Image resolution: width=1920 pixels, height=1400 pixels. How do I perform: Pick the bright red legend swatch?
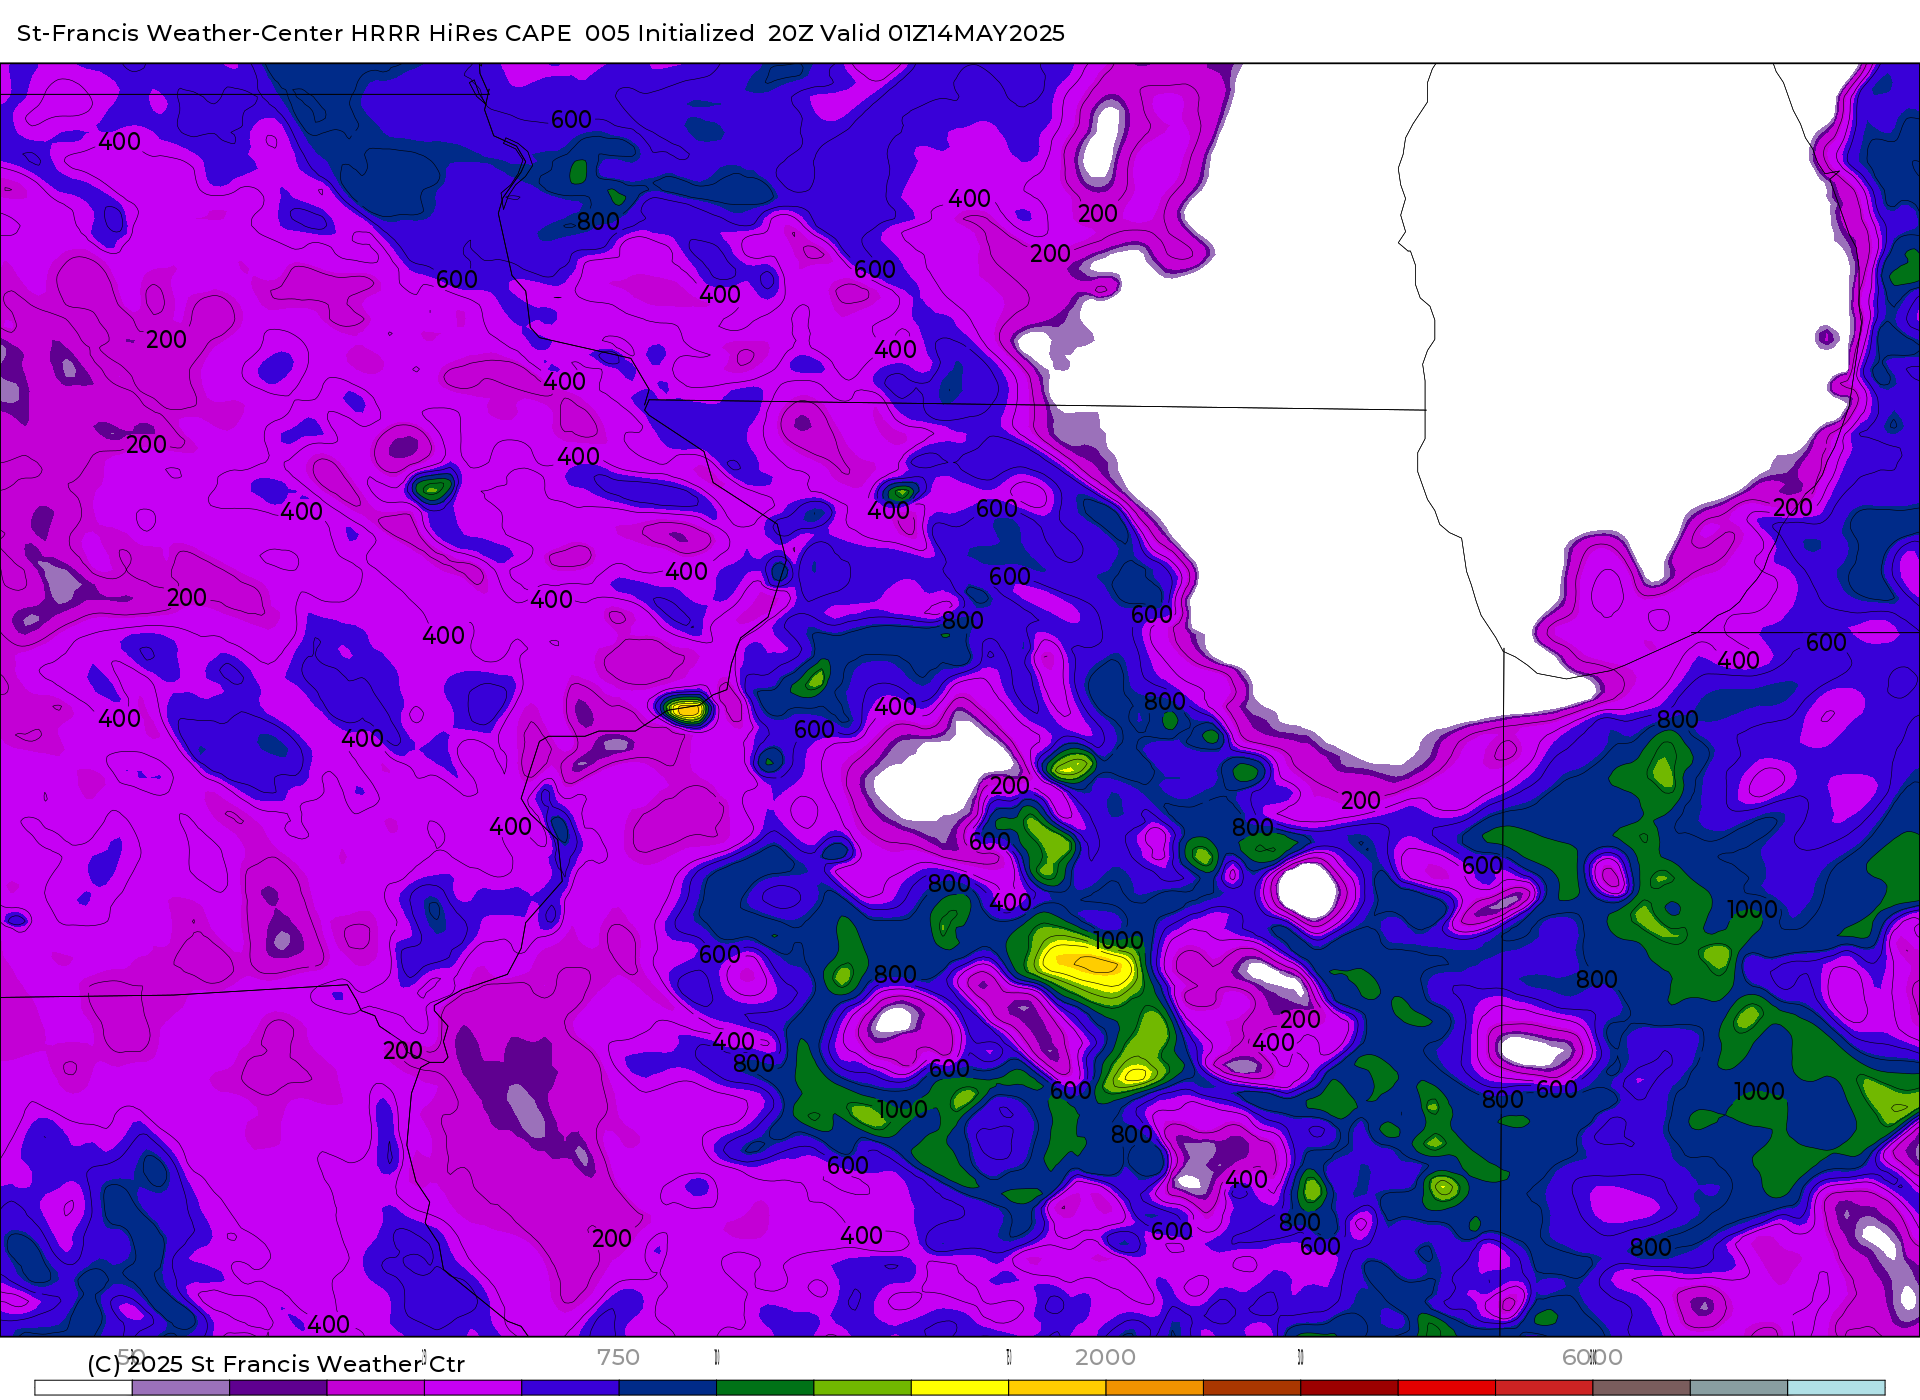point(1447,1388)
